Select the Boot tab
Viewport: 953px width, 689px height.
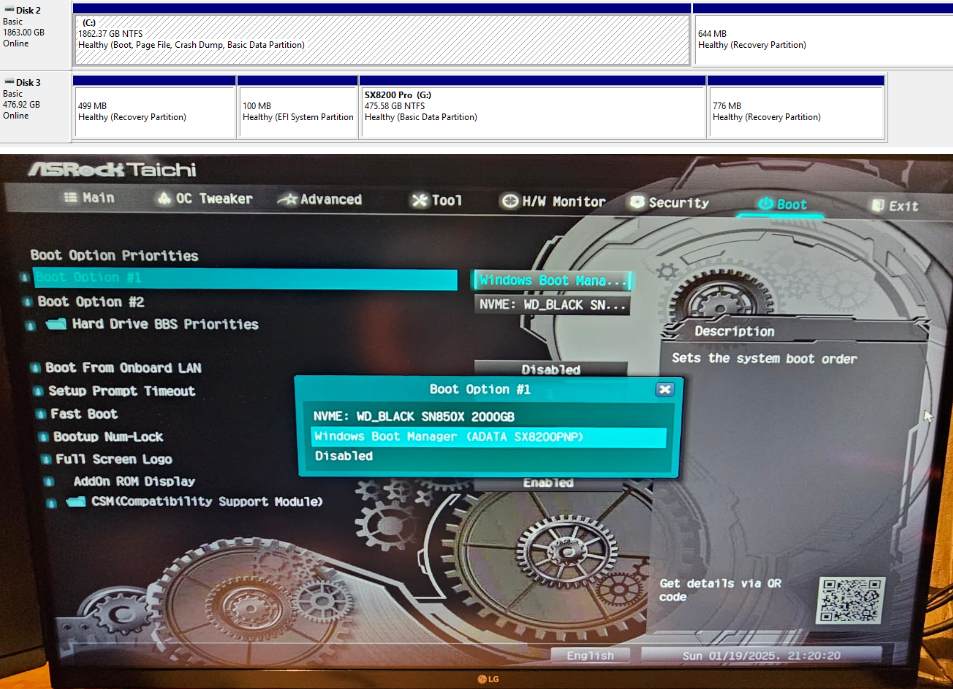tap(783, 204)
